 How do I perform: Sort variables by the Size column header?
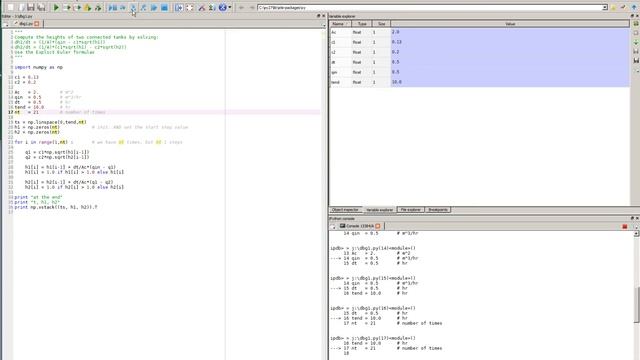pyautogui.click(x=381, y=24)
